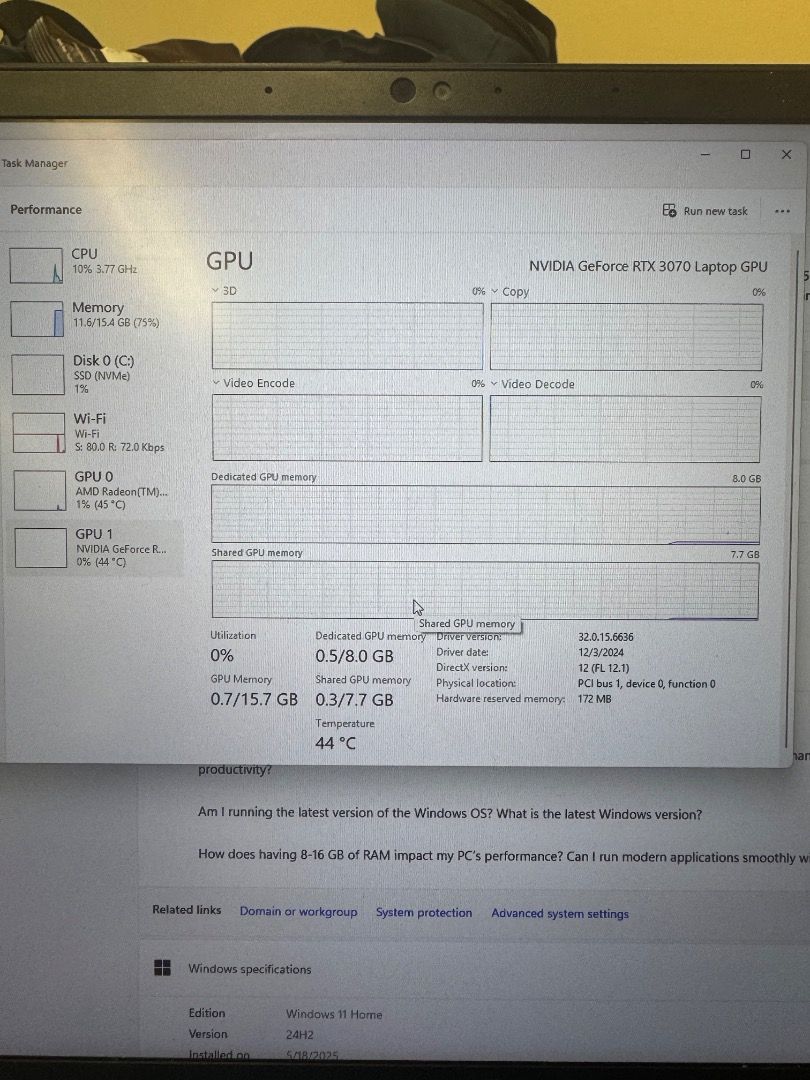The width and height of the screenshot is (810, 1080).
Task: Click the 0.7/15.7 GB GPU Memory value
Action: click(254, 699)
